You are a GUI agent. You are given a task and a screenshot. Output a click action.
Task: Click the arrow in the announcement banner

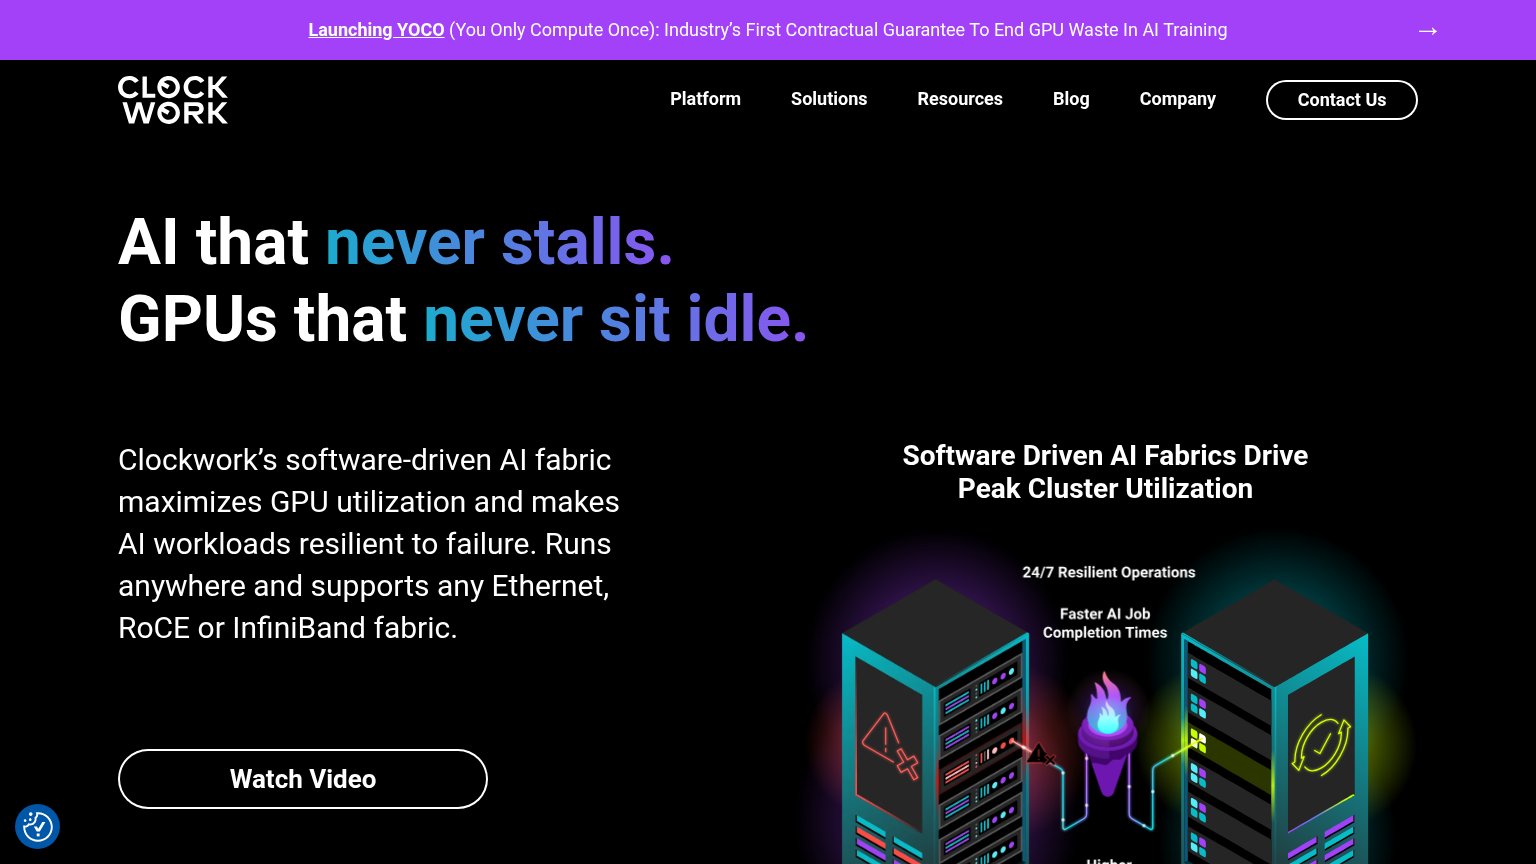click(x=1428, y=31)
